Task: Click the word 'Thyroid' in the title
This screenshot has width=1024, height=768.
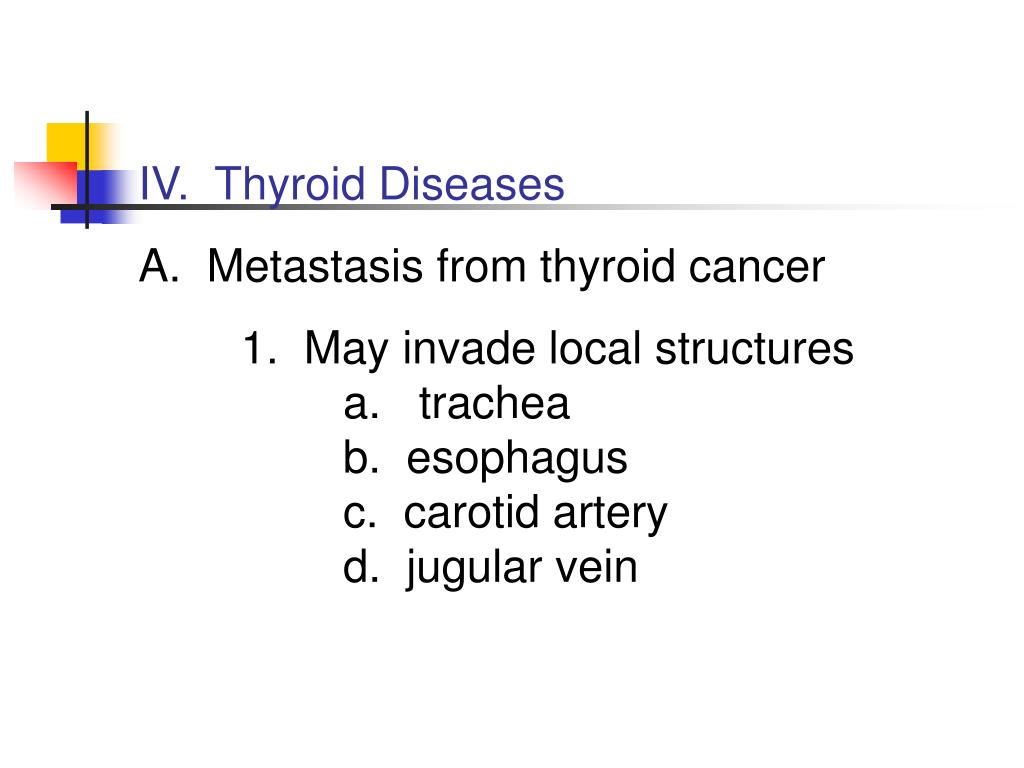Action: (290, 185)
